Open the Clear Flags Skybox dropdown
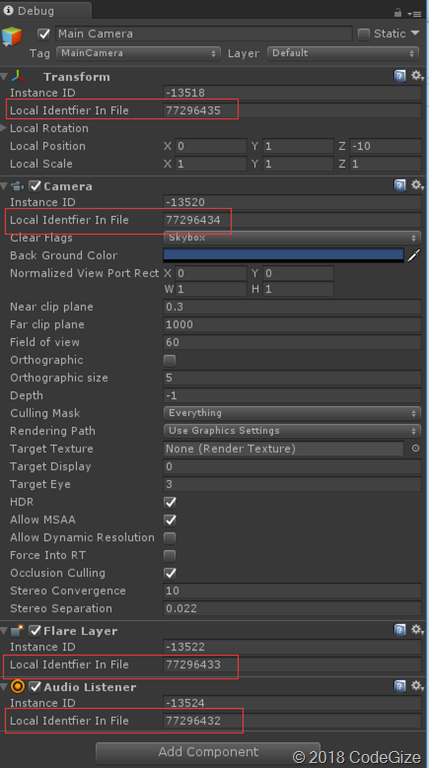 292,238
